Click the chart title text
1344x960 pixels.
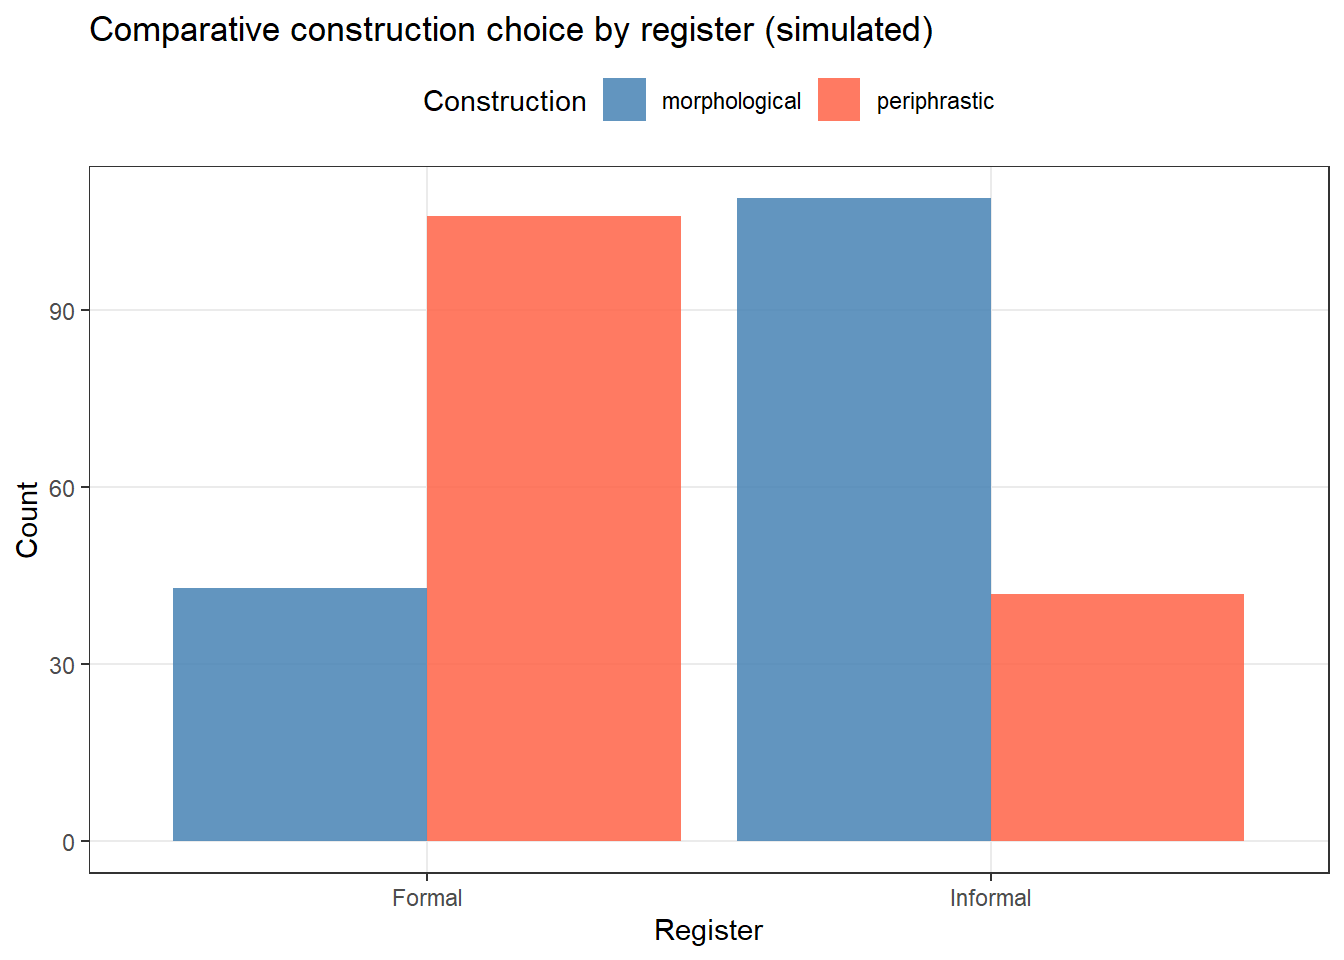tap(510, 30)
